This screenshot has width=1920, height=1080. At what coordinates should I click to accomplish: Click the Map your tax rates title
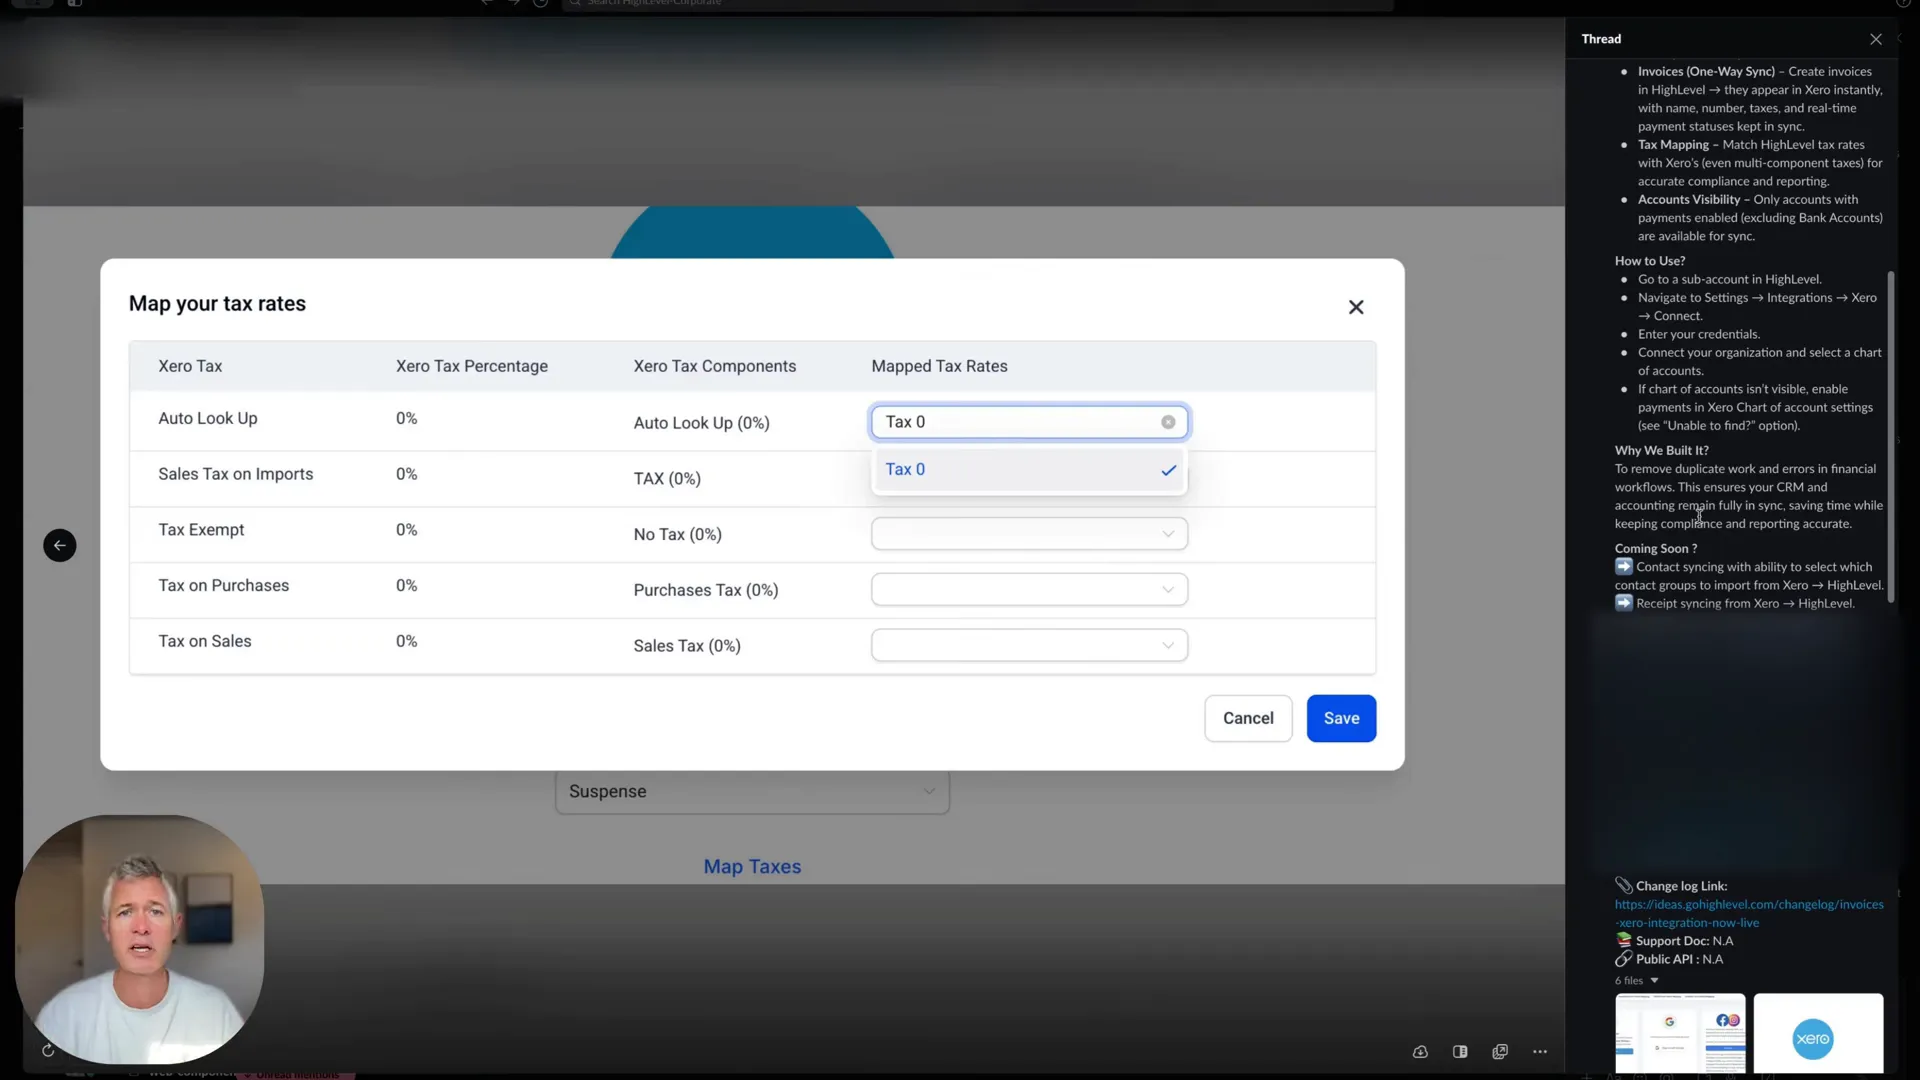[x=217, y=304]
